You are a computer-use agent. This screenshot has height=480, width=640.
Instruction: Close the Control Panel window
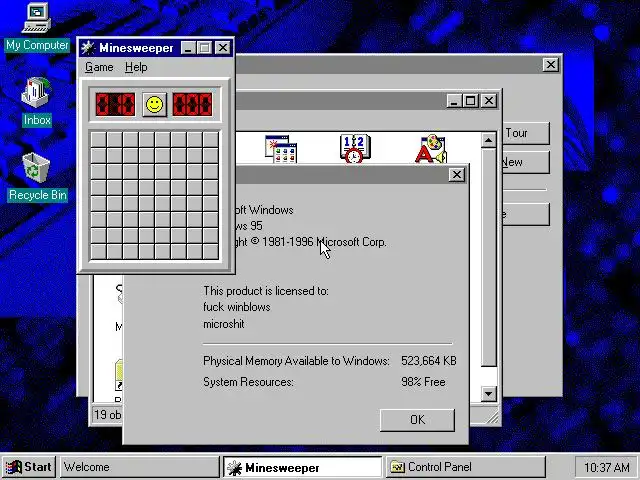[x=489, y=100]
